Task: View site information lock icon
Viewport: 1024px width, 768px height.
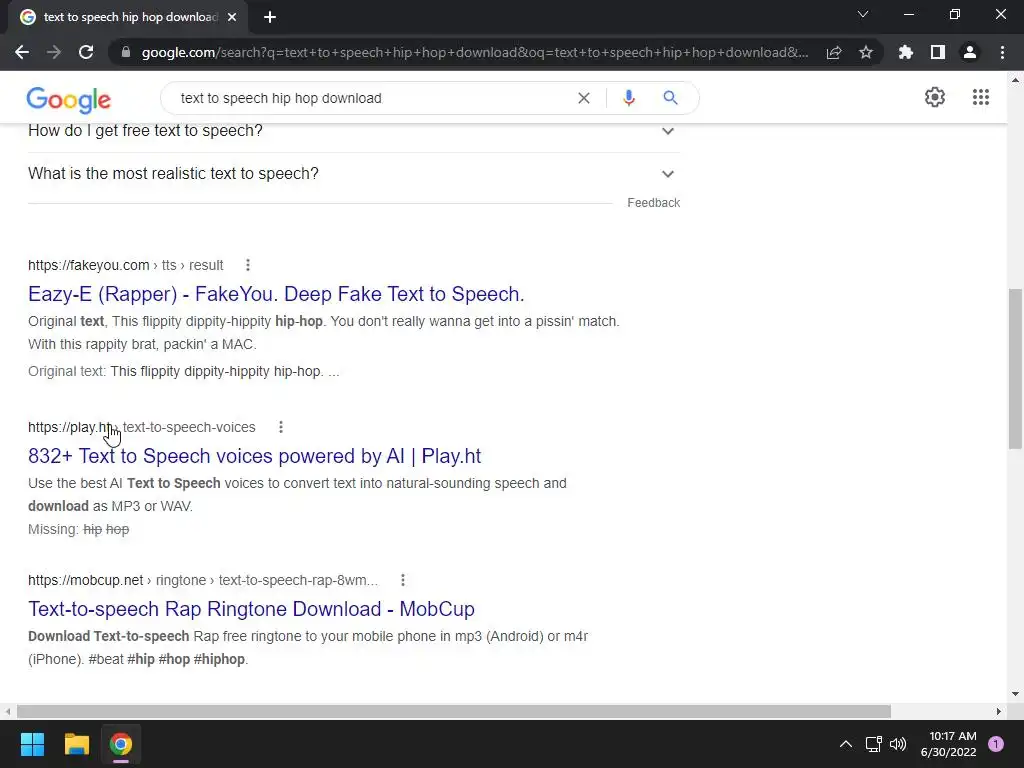Action: point(126,52)
